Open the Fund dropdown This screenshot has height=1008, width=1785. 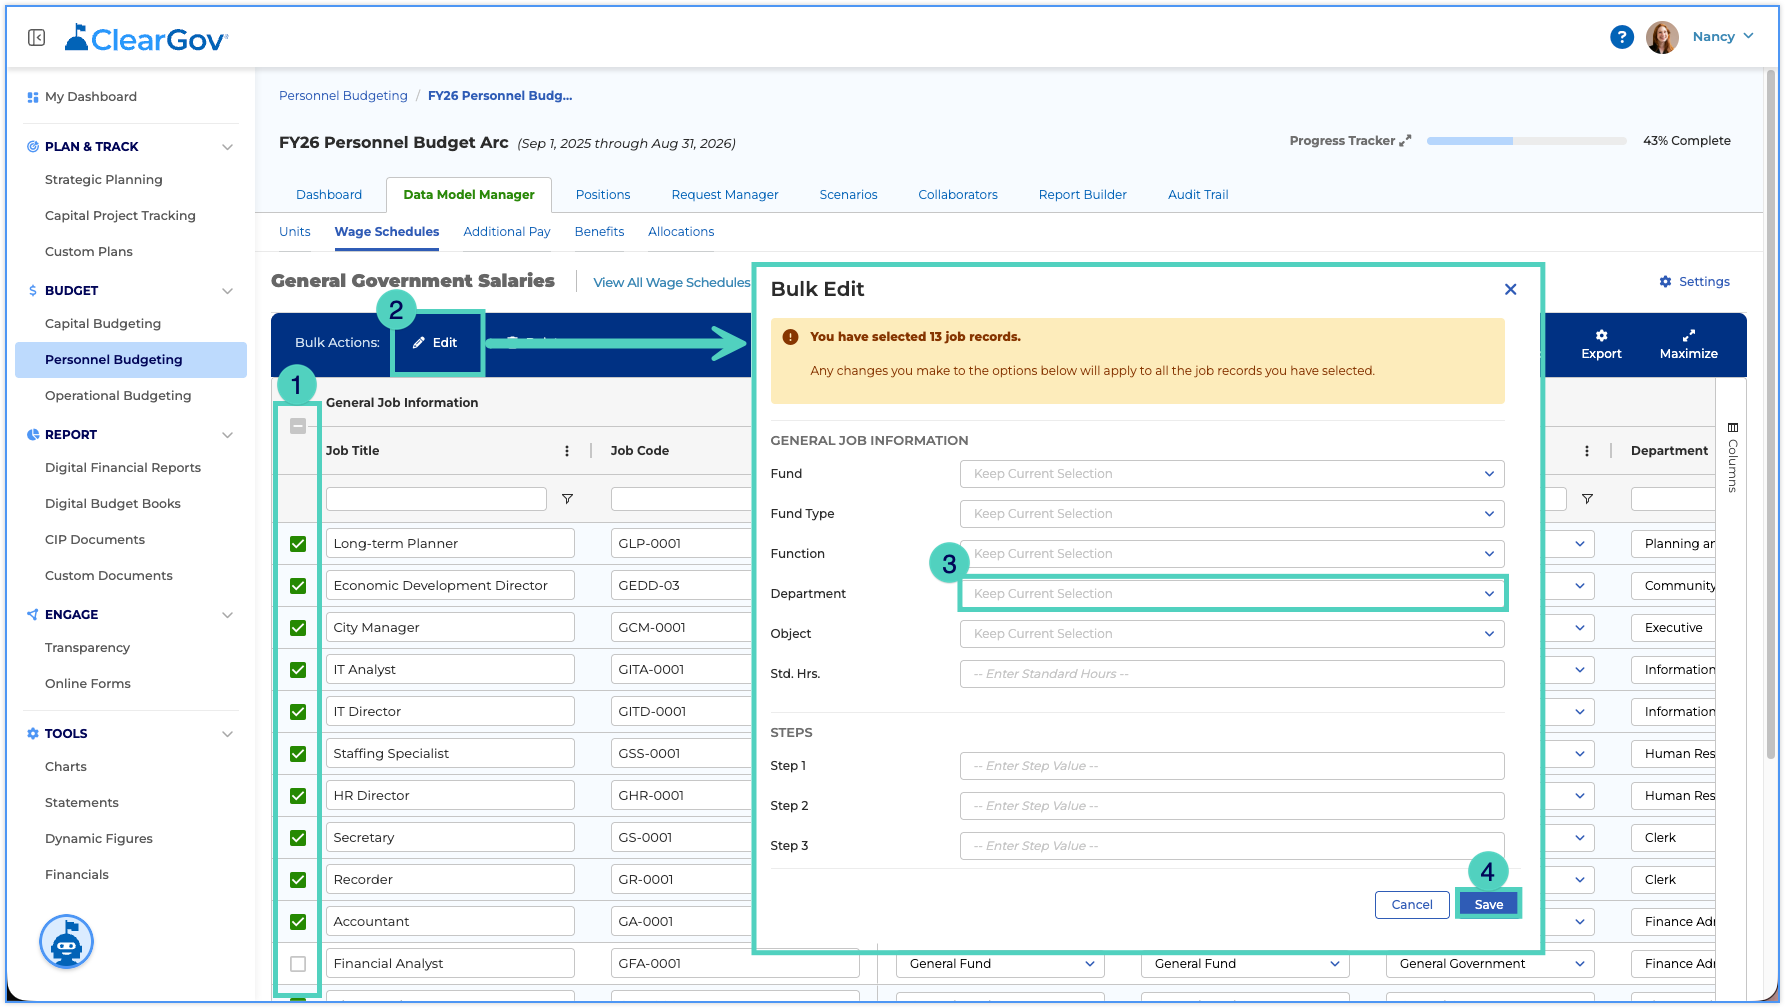[1232, 474]
